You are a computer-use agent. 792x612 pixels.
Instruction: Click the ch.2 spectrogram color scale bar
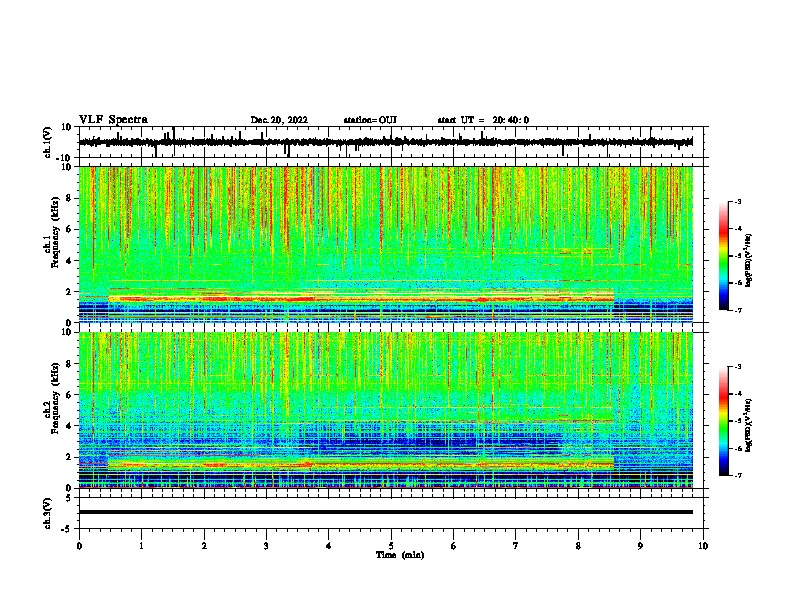click(724, 421)
